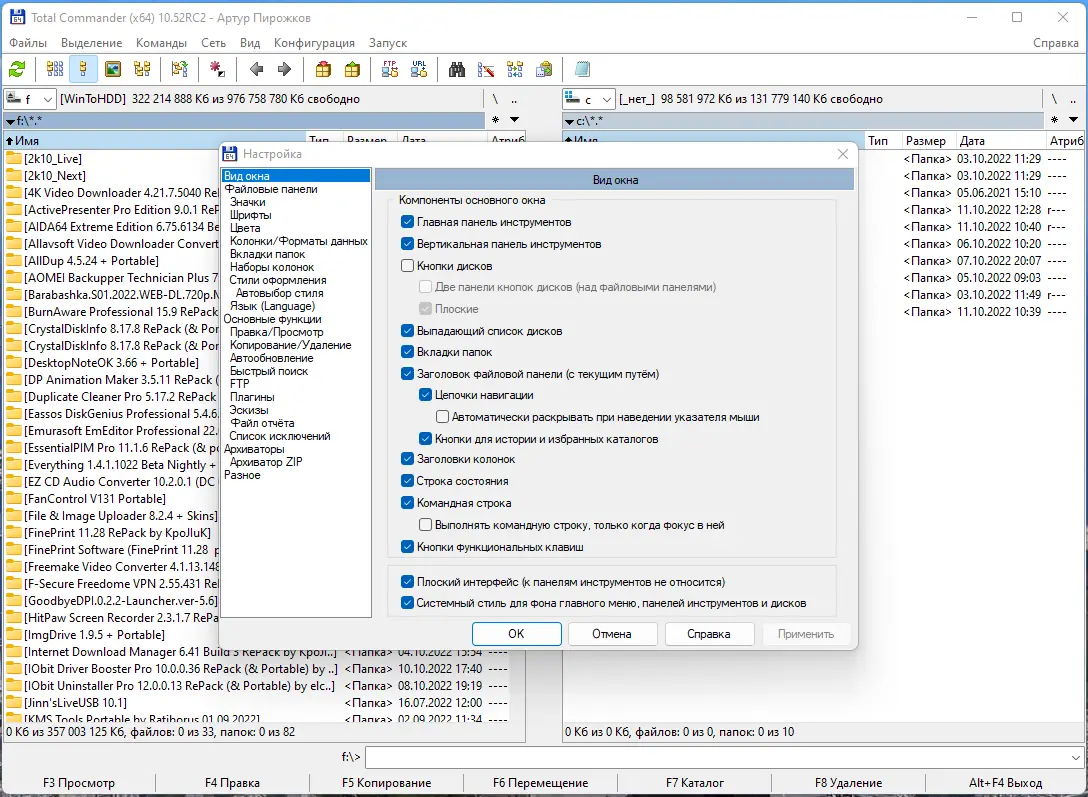Go forward using the right arrow icon
This screenshot has width=1088, height=797.
(x=284, y=69)
